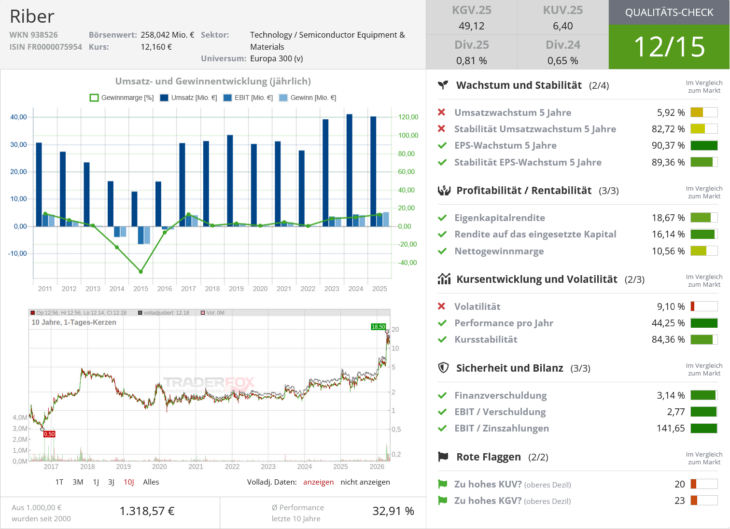Click the green 12/15 score box
The height and width of the screenshot is (529, 730).
point(669,47)
